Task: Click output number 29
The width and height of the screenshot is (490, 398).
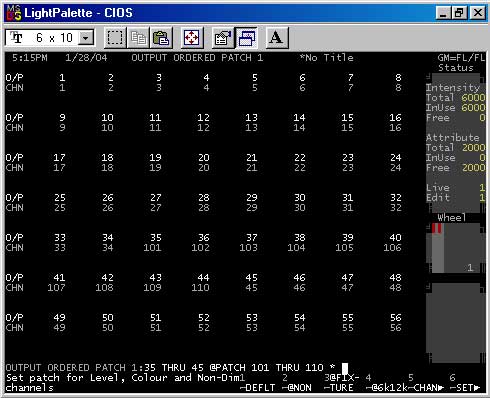Action: pyautogui.click(x=251, y=198)
